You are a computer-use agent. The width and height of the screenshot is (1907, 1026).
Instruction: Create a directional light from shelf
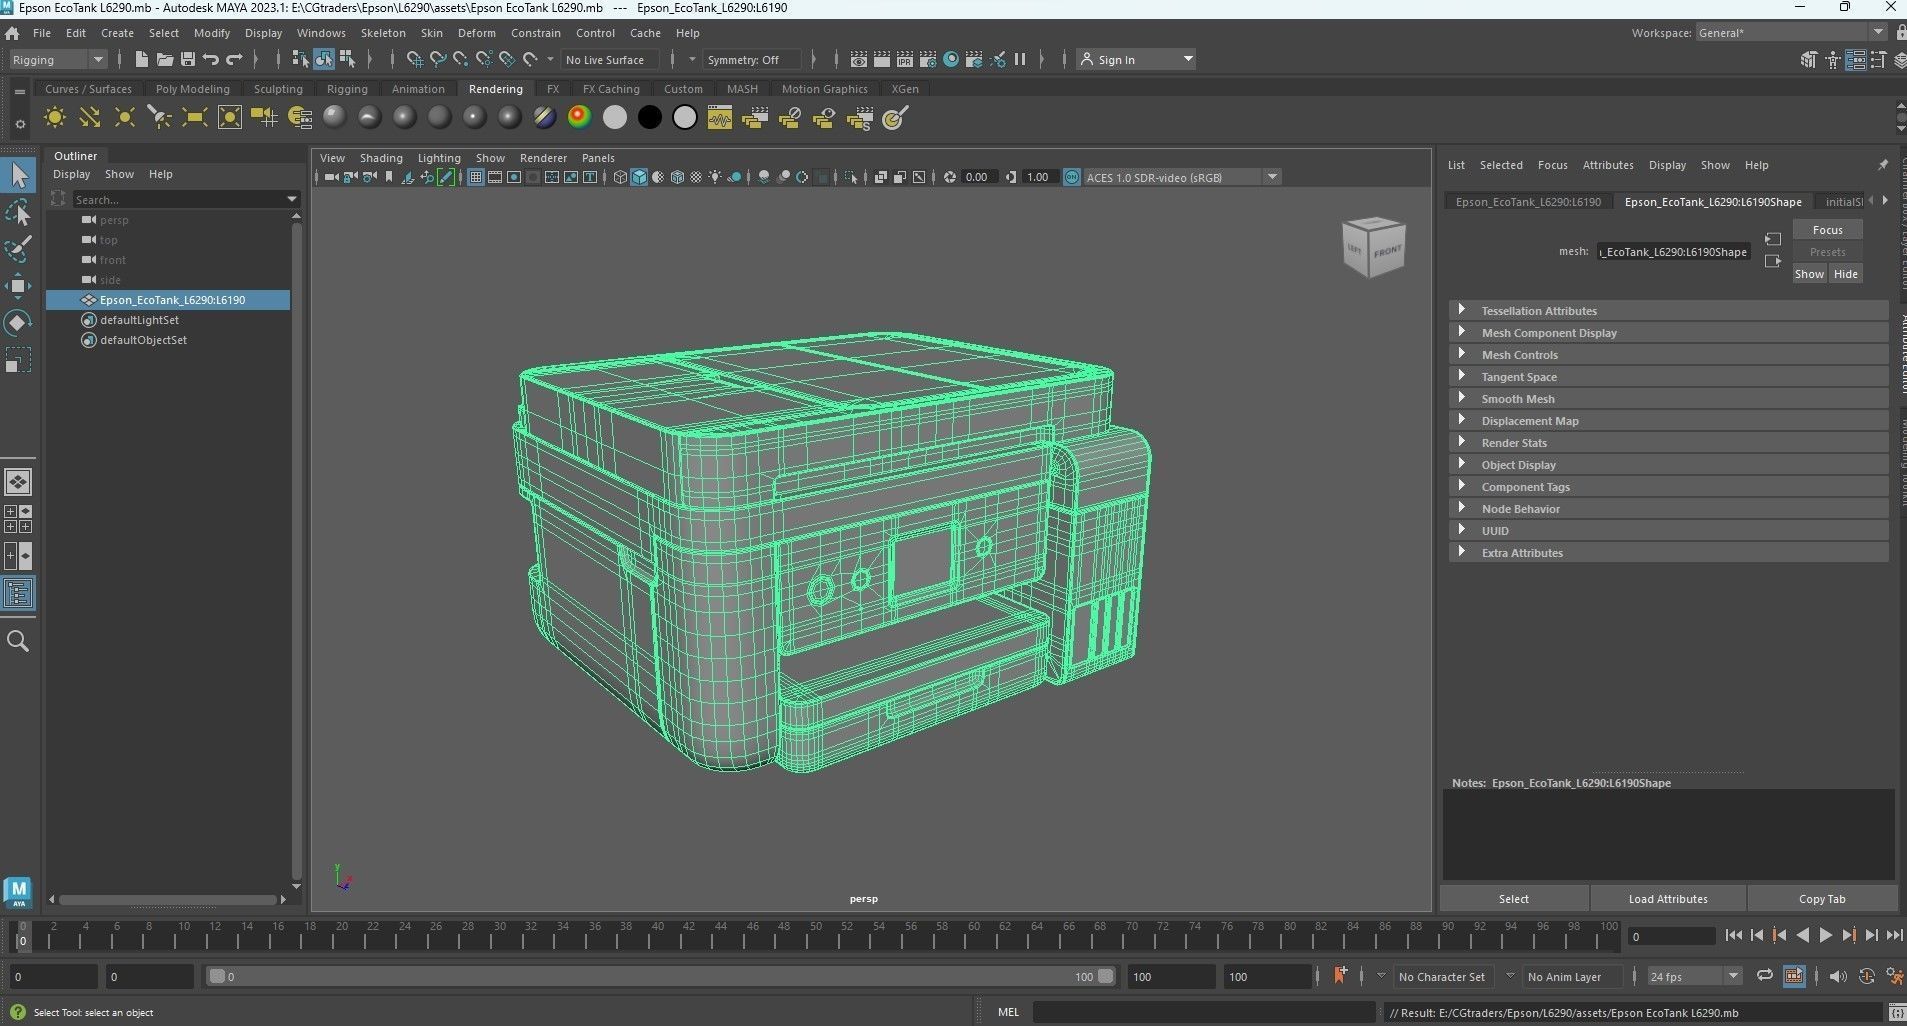tap(90, 118)
